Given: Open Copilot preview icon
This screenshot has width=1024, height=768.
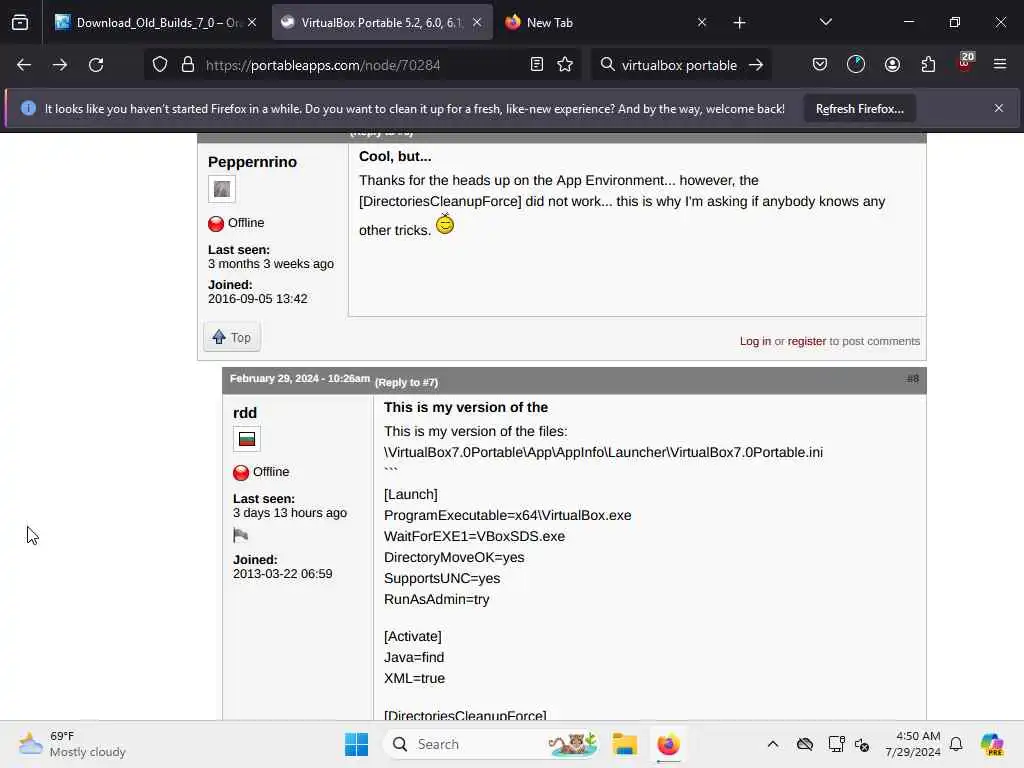Looking at the screenshot, I should coord(992,744).
